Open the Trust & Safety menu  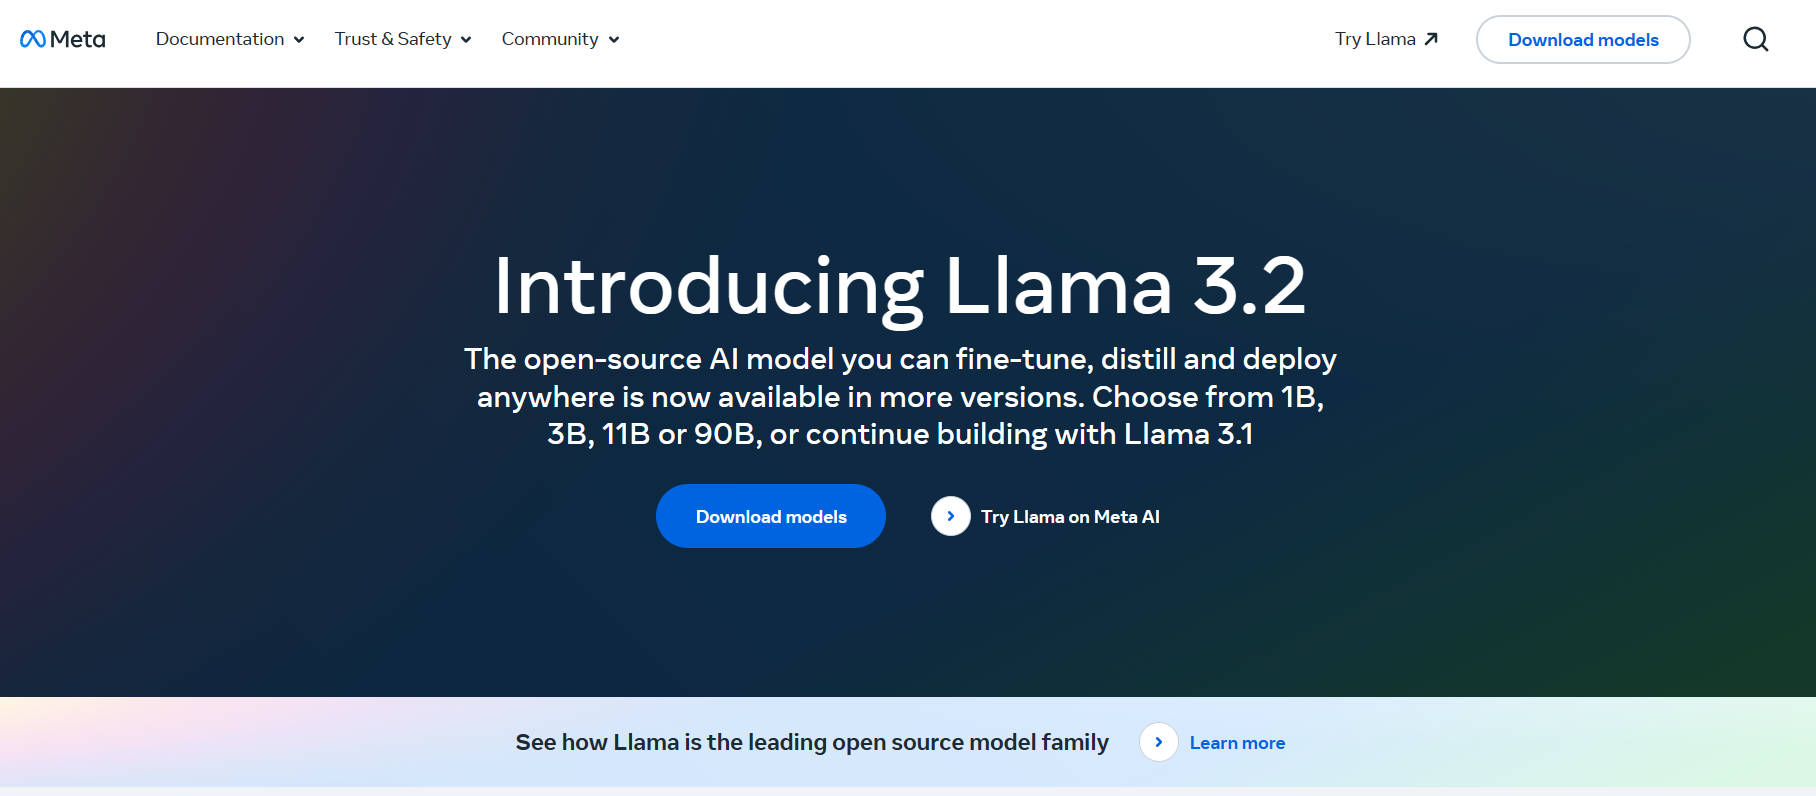coord(392,39)
